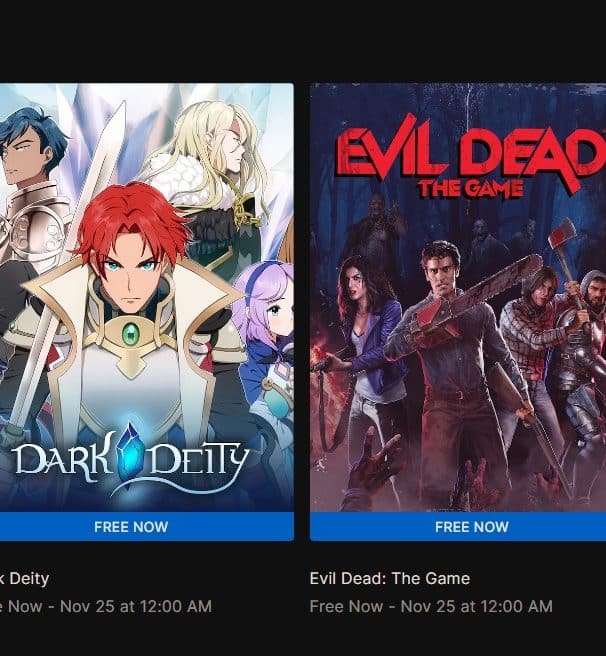Click the blue crystal icon in Dark Deity logo

tap(130, 454)
